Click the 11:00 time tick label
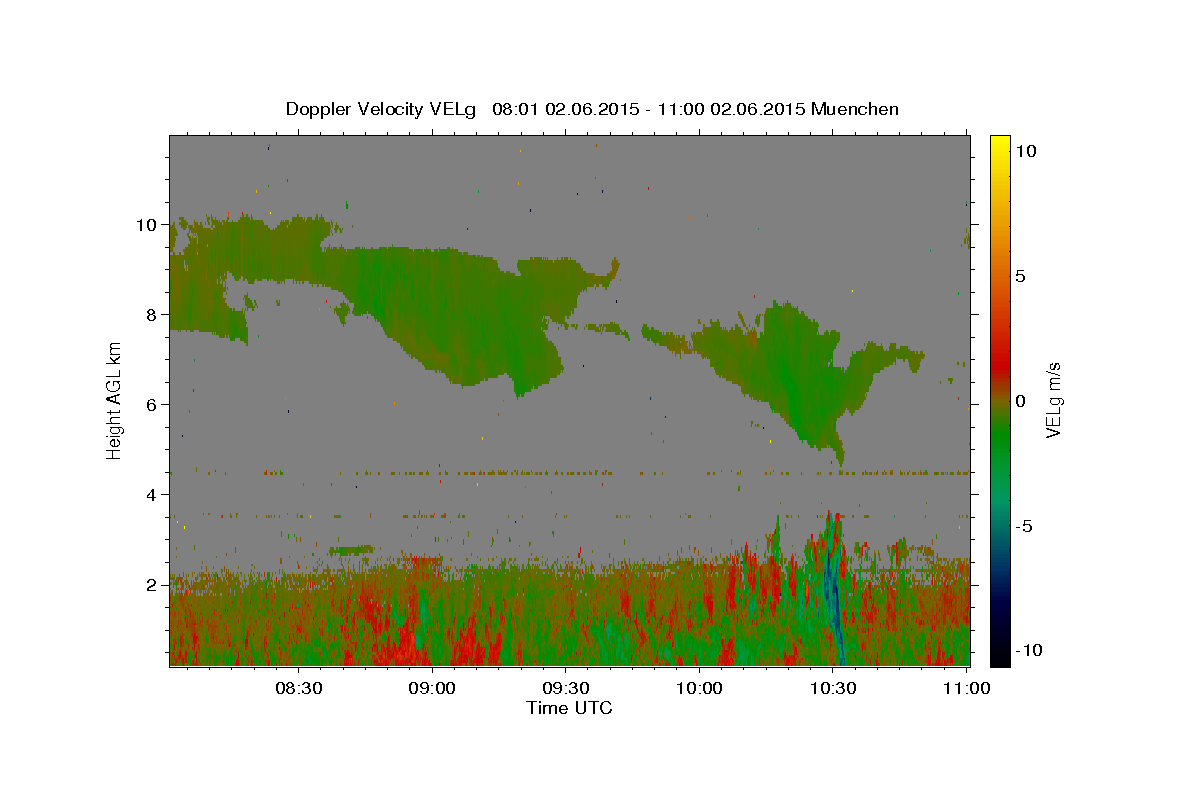 pyautogui.click(x=965, y=689)
